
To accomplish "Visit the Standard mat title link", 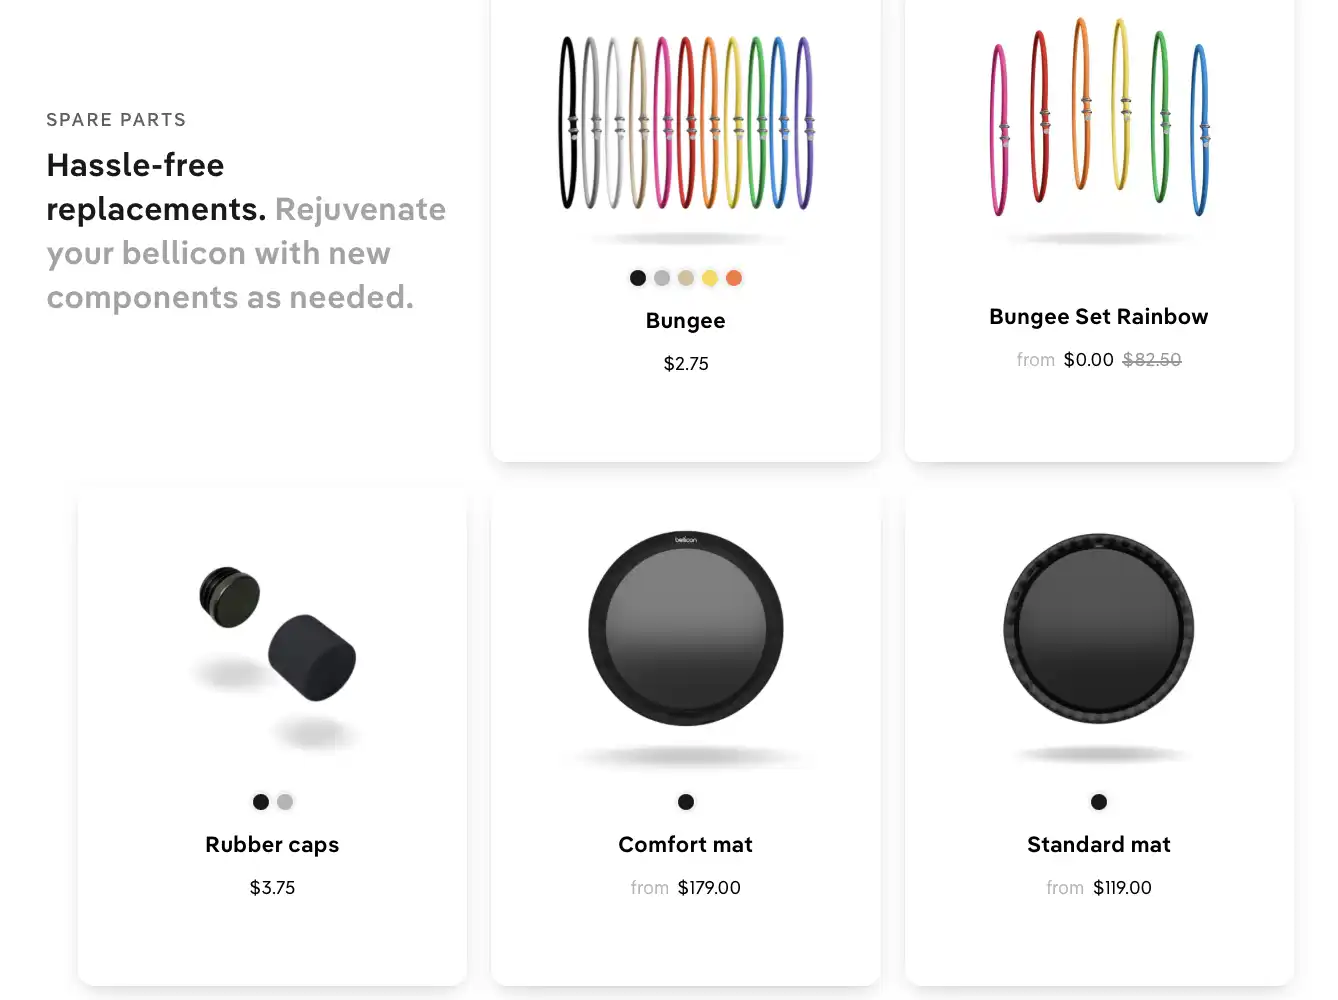I will (x=1099, y=845).
